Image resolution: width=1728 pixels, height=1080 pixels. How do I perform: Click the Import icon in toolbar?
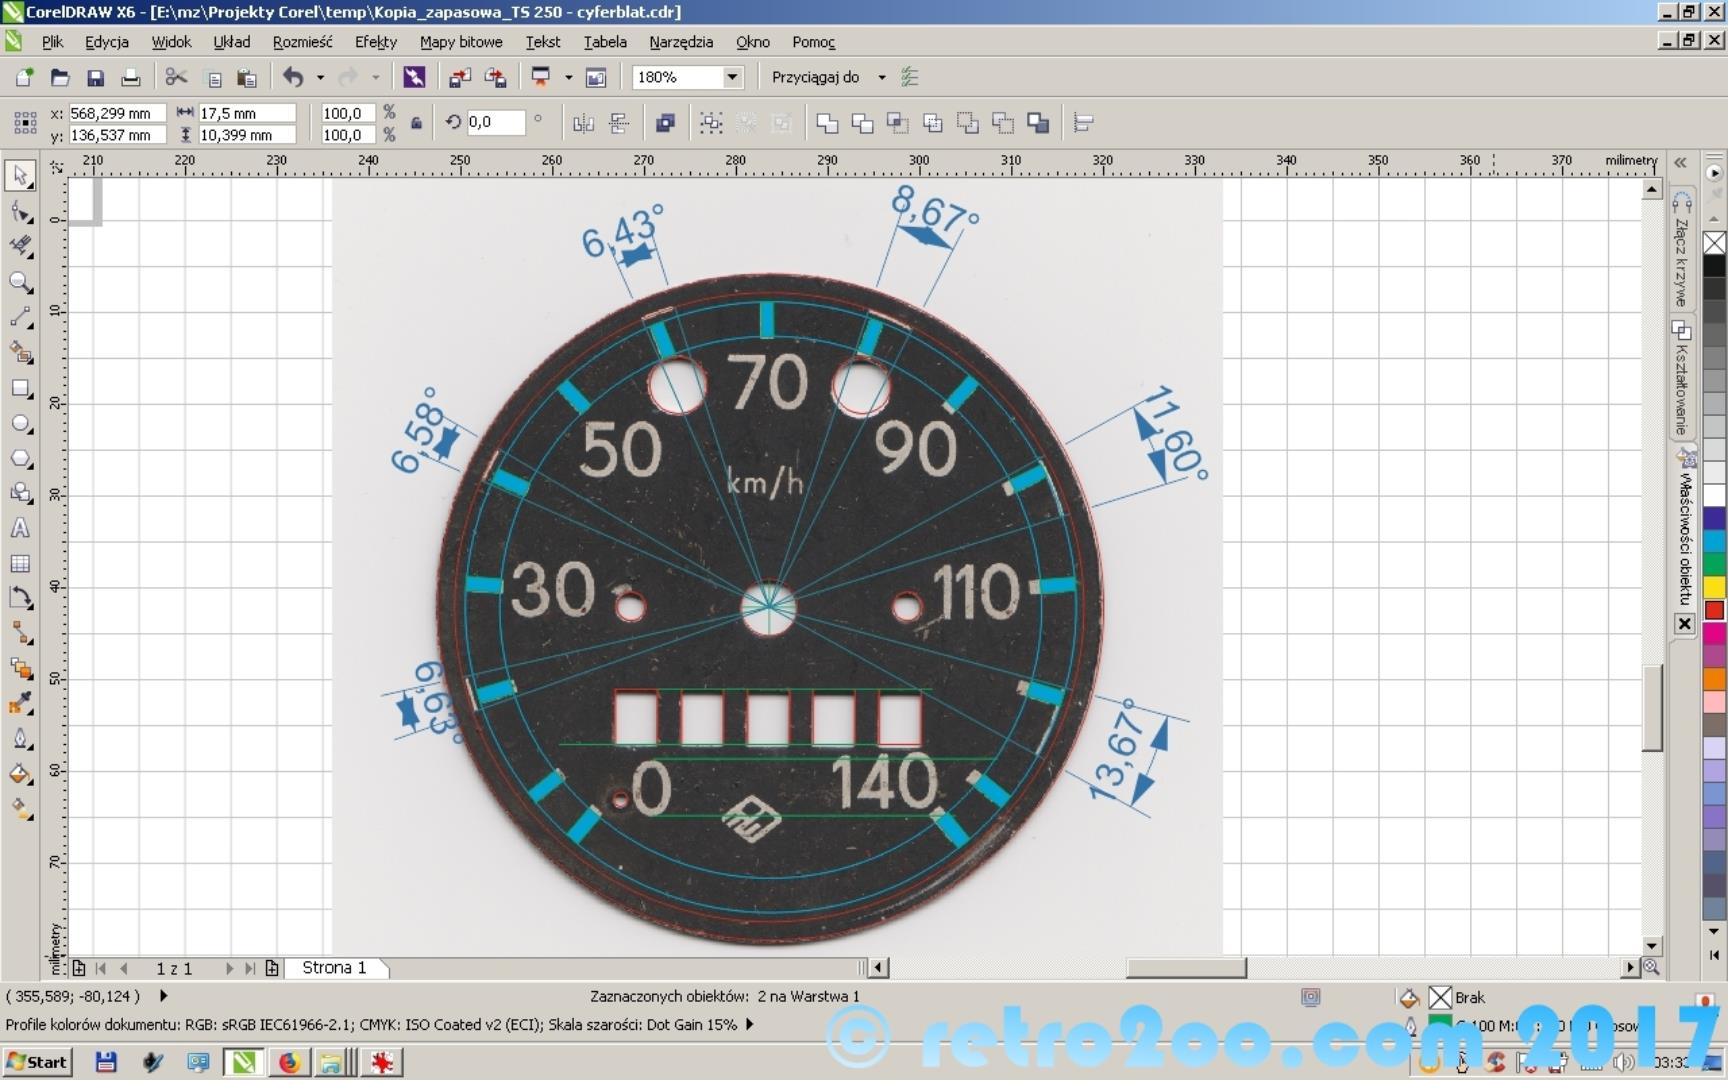point(460,77)
